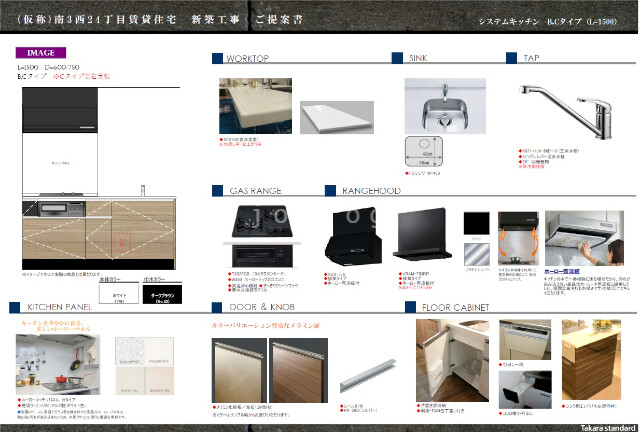
Task: Select the walnut wood door sample
Action: (x=298, y=370)
